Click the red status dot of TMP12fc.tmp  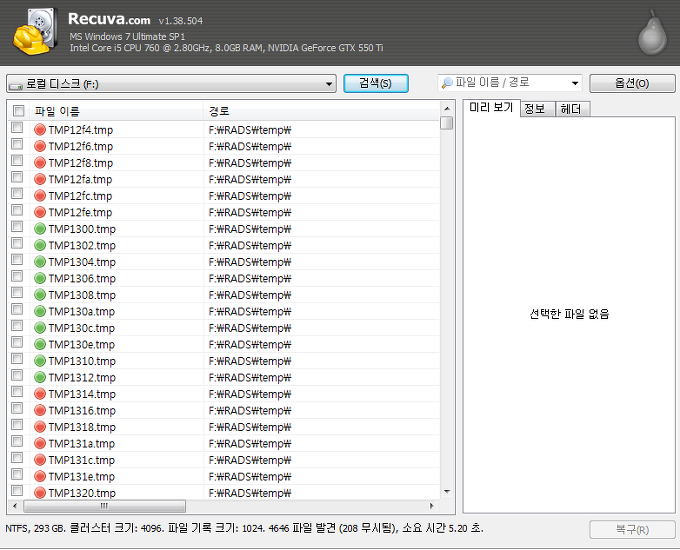pyautogui.click(x=40, y=196)
